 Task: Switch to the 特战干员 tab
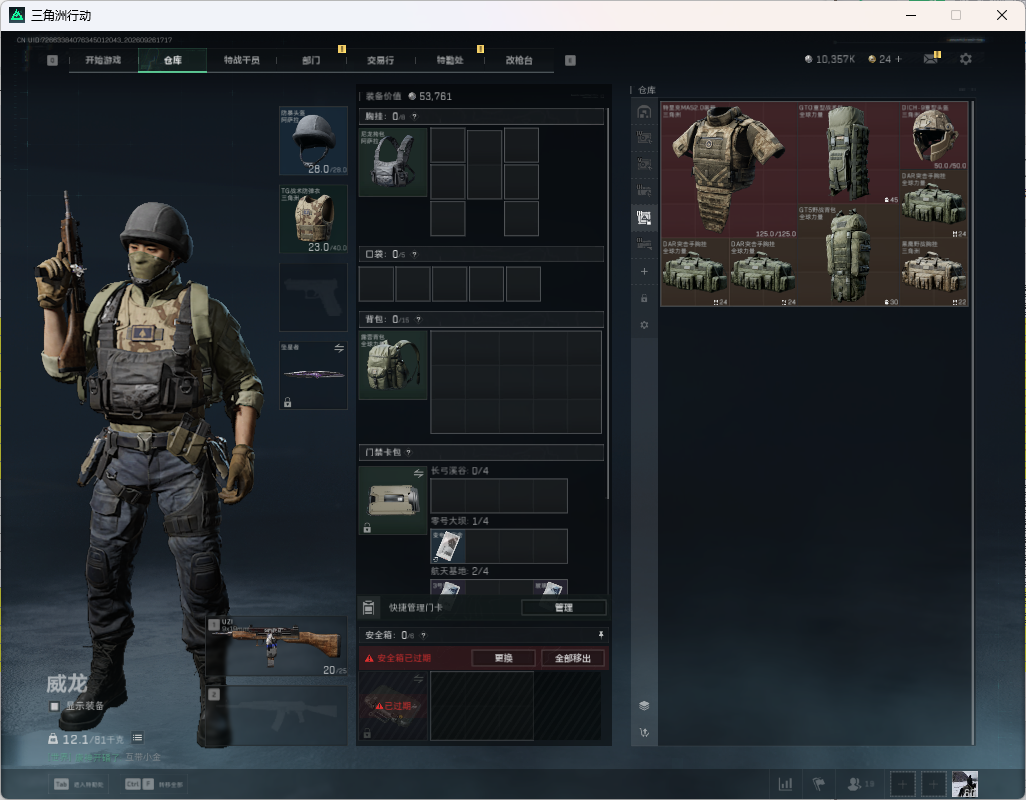pyautogui.click(x=241, y=60)
